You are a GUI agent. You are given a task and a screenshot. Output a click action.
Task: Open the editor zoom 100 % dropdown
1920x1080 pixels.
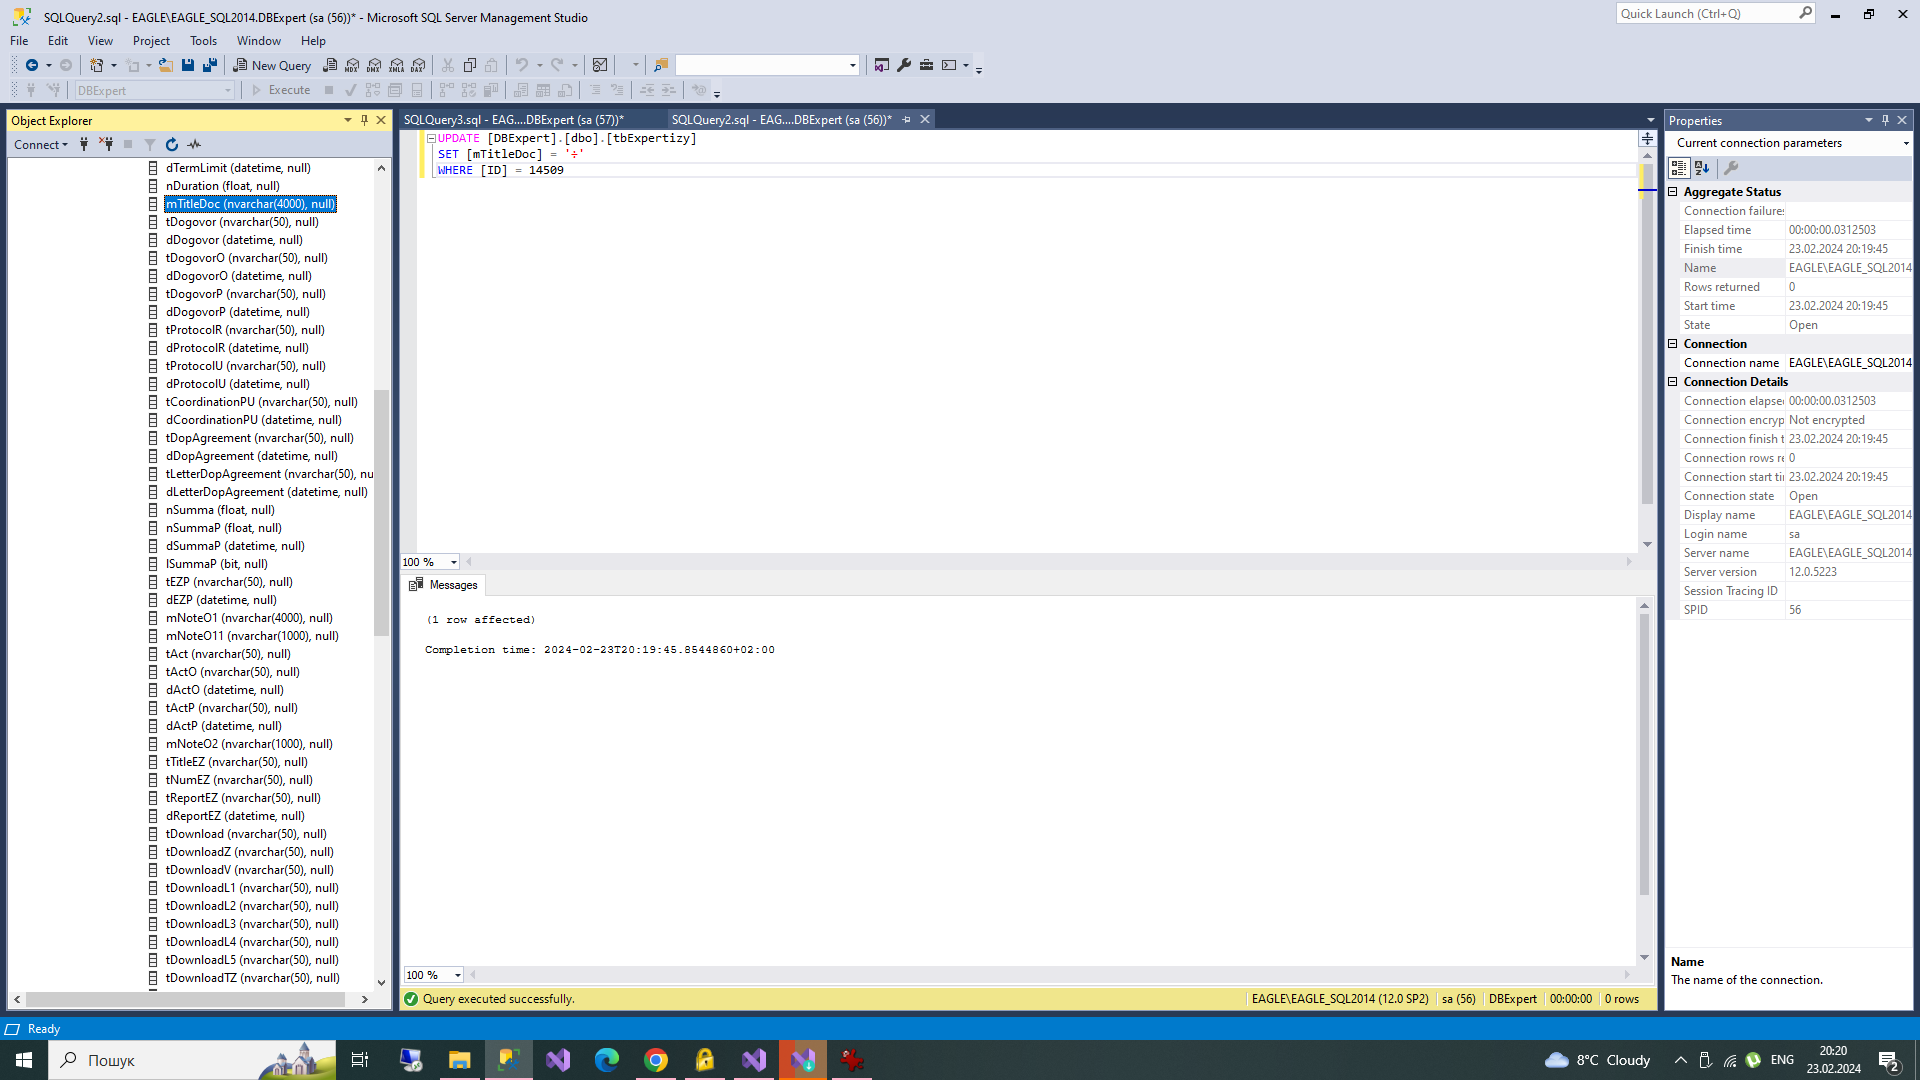454,562
